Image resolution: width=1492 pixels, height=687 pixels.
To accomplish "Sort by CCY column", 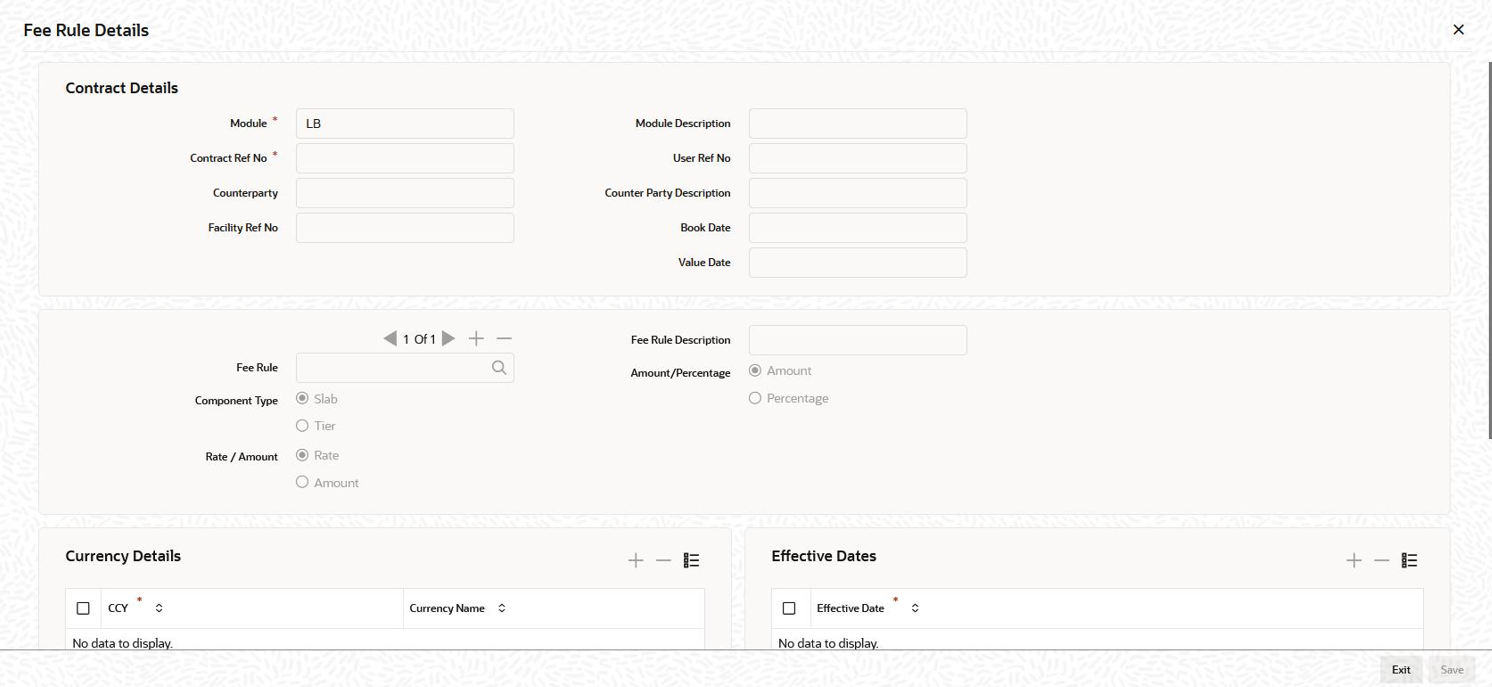I will [159, 608].
